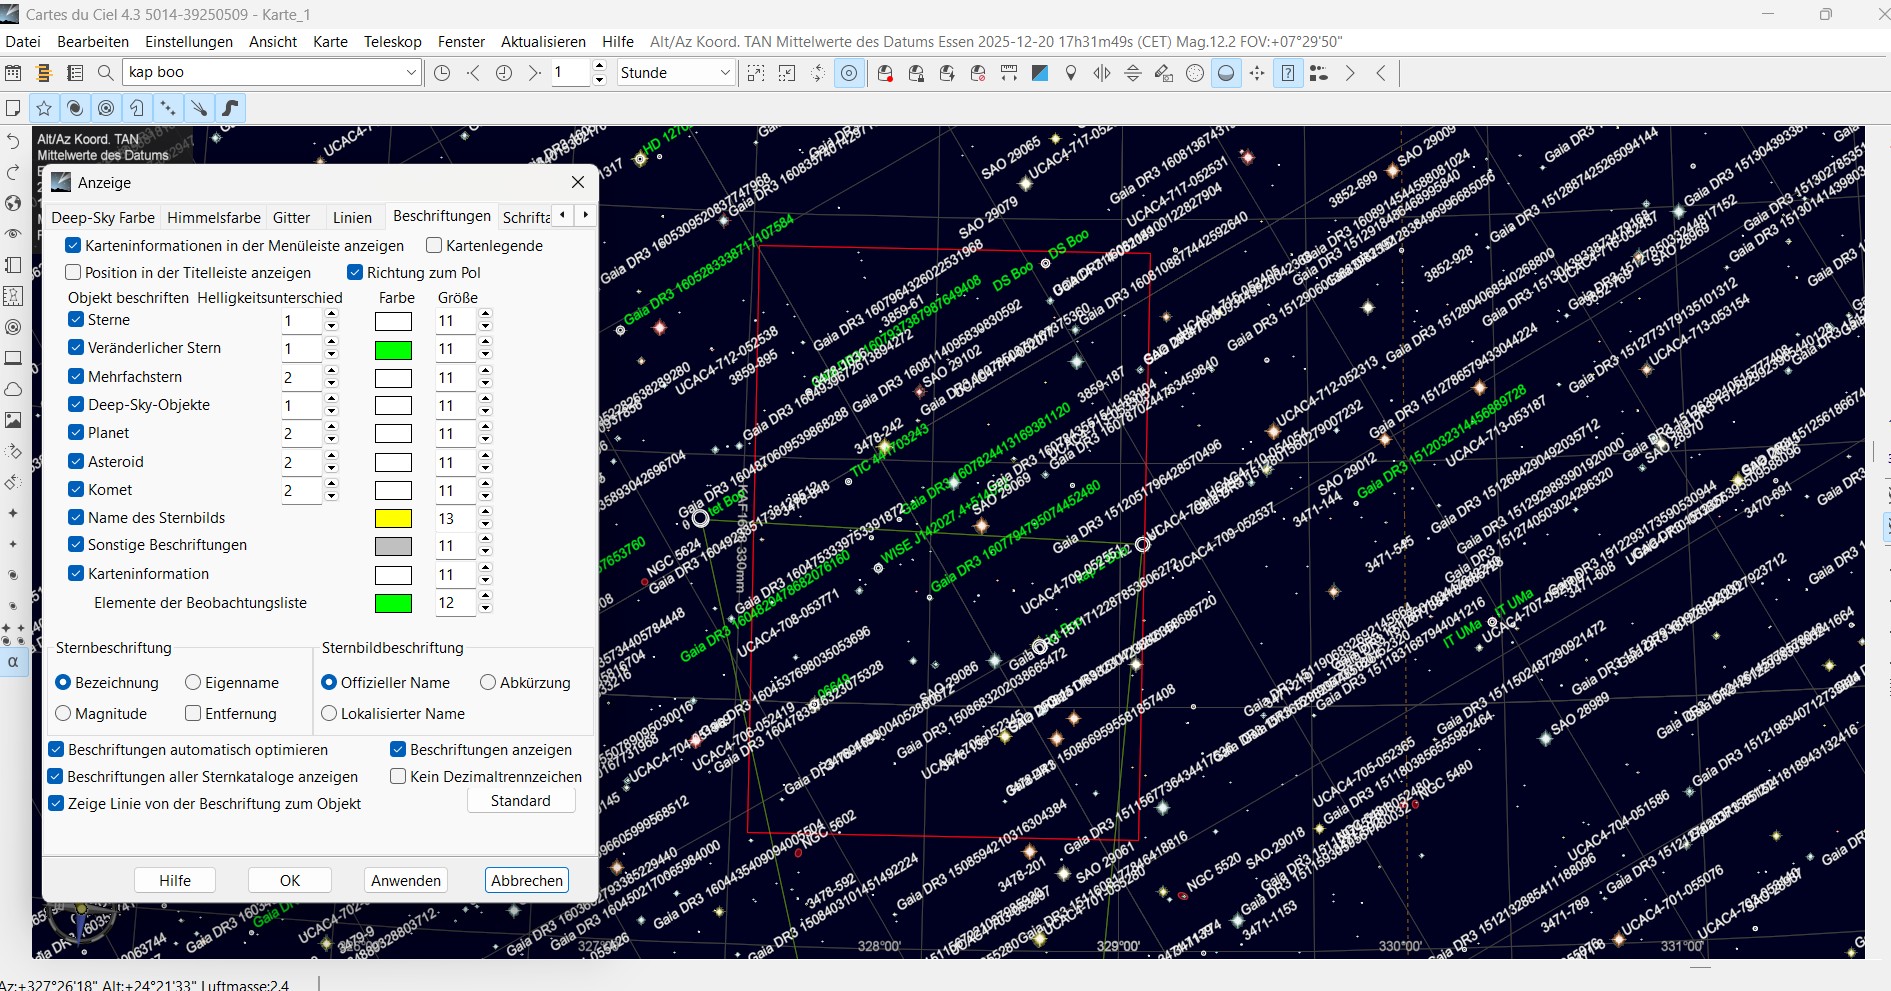Open the calendar icon in the toolbar
Screen dimensions: 1891x991
click(x=13, y=73)
